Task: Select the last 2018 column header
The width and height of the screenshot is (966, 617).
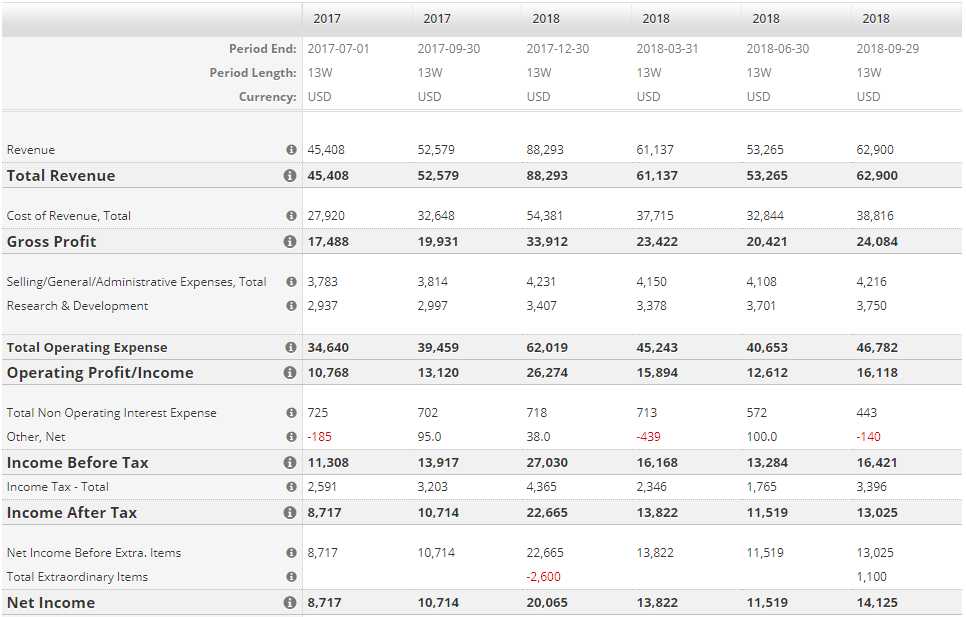Action: [x=875, y=18]
